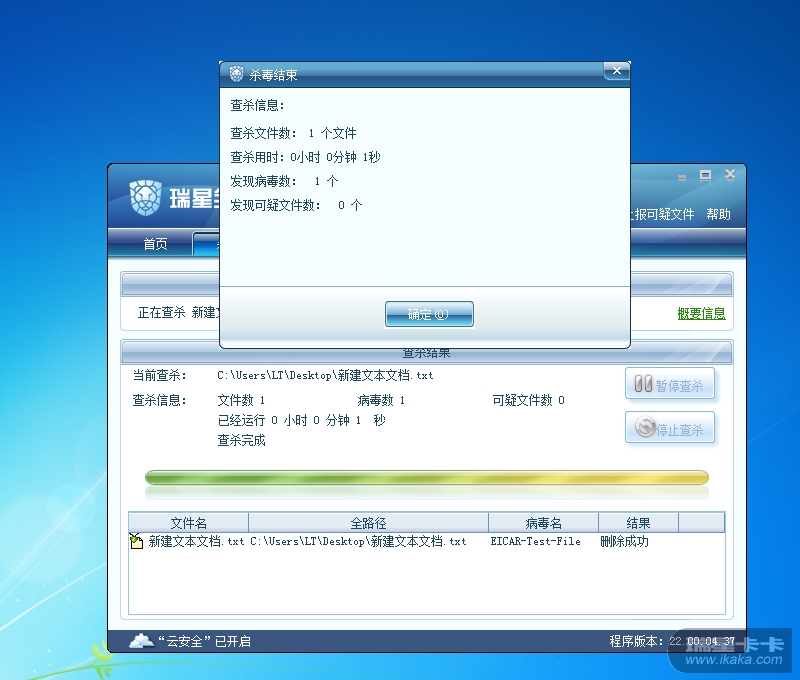800x680 pixels.
Task: Sort by 全路径 column header
Action: (x=368, y=523)
